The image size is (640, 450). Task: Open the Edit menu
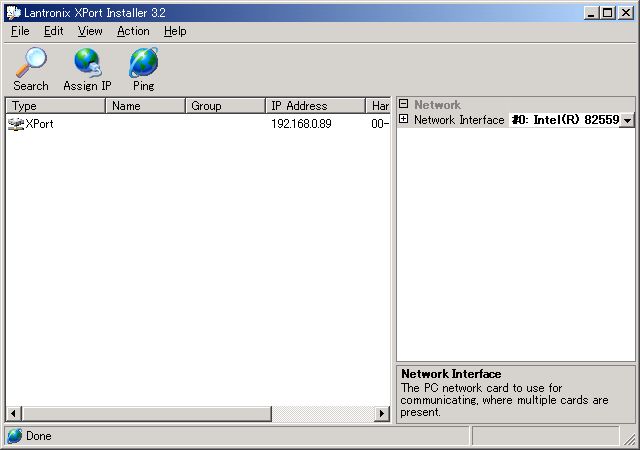[x=53, y=31]
